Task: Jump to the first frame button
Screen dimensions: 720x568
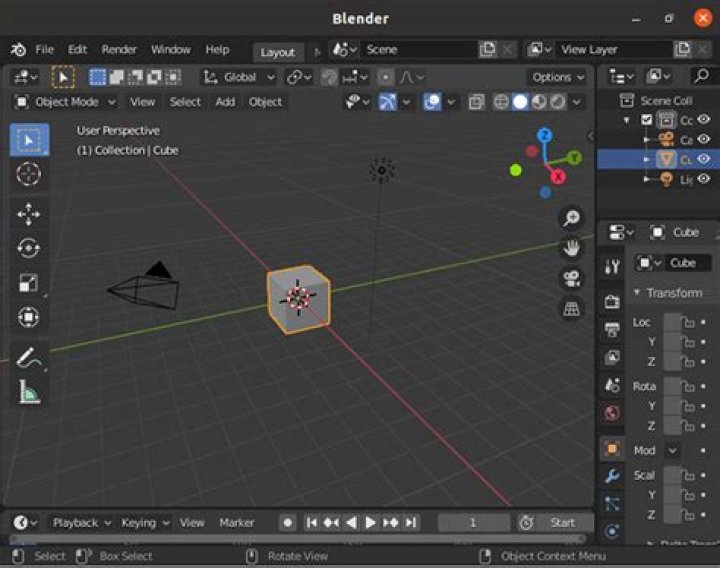Action: [311, 523]
